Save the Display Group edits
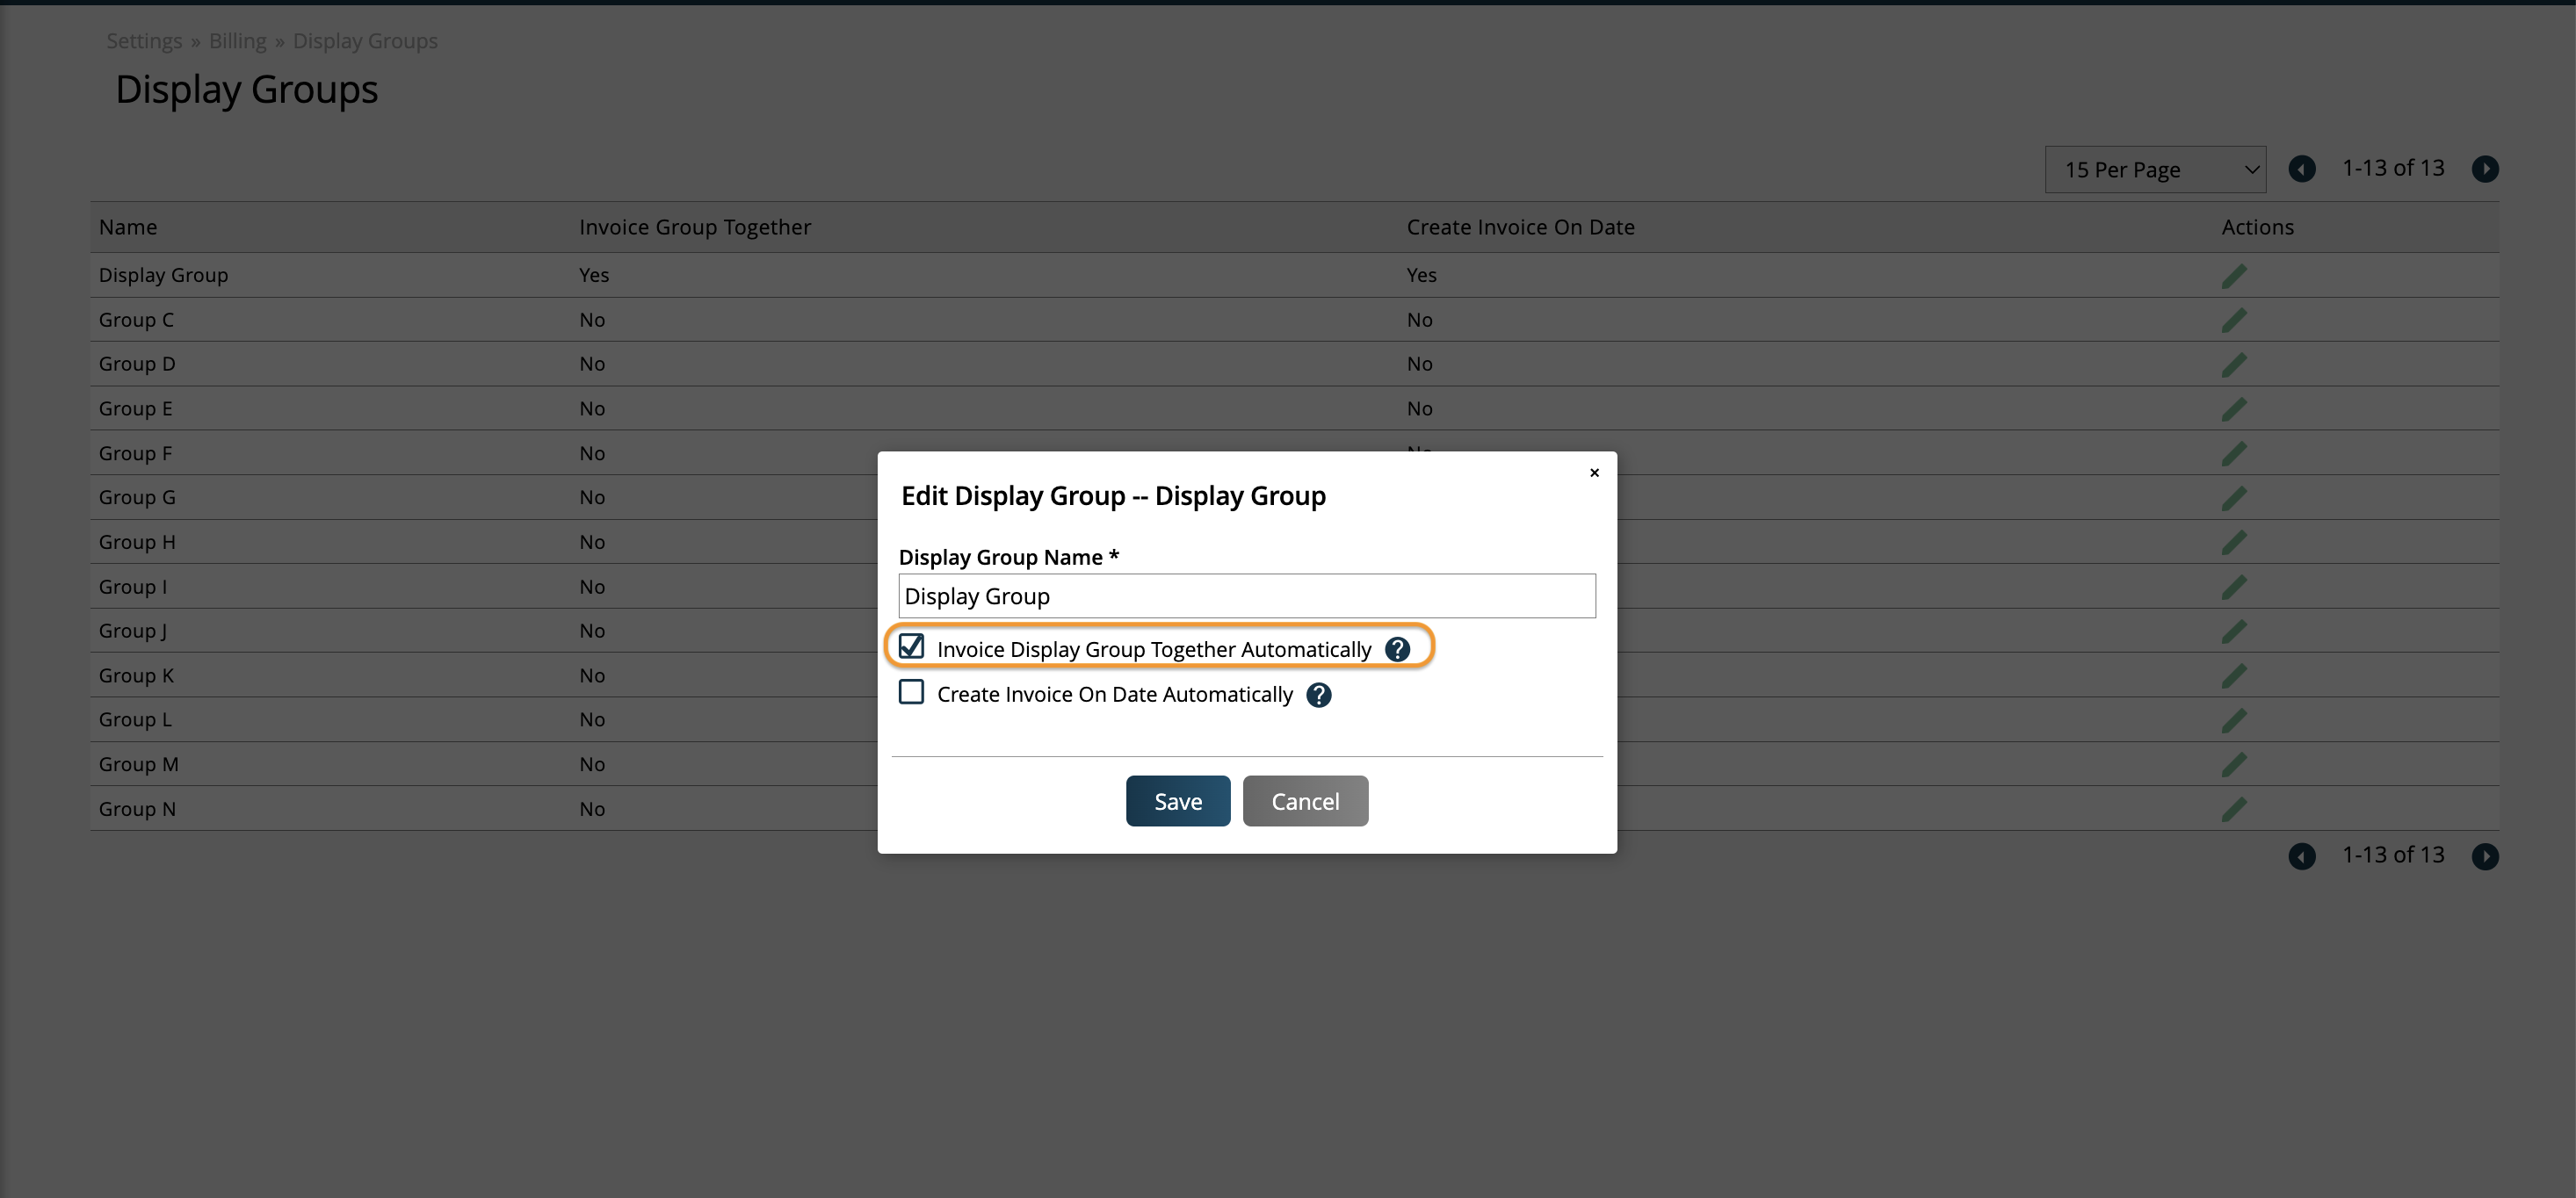The image size is (2576, 1198). [x=1178, y=800]
